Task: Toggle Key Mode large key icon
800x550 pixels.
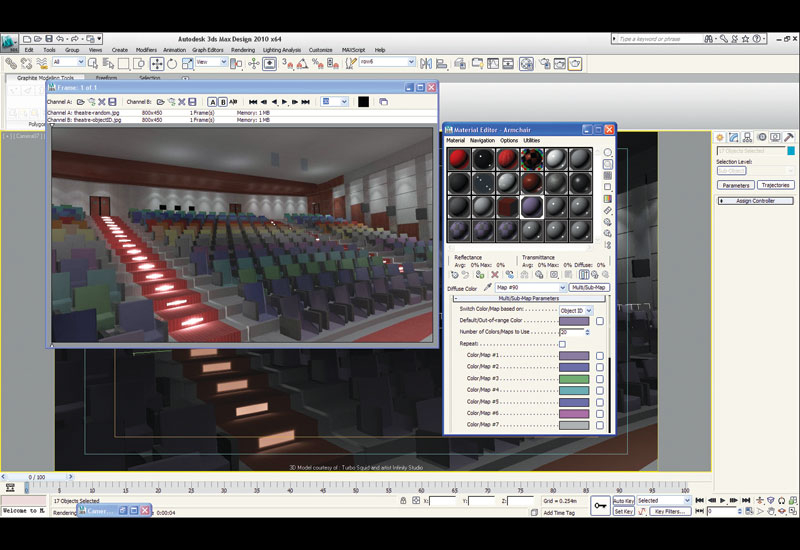Action: click(x=600, y=506)
